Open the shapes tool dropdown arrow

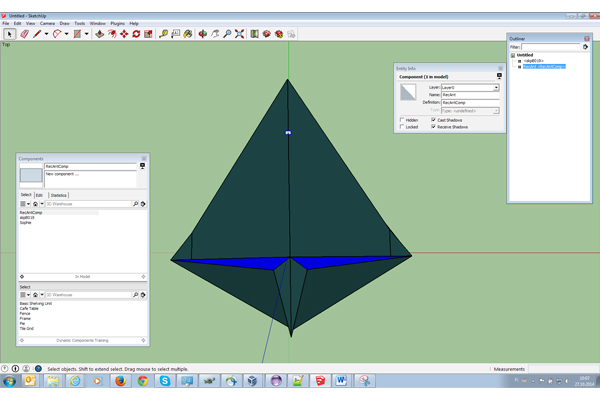pyautogui.click(x=88, y=34)
